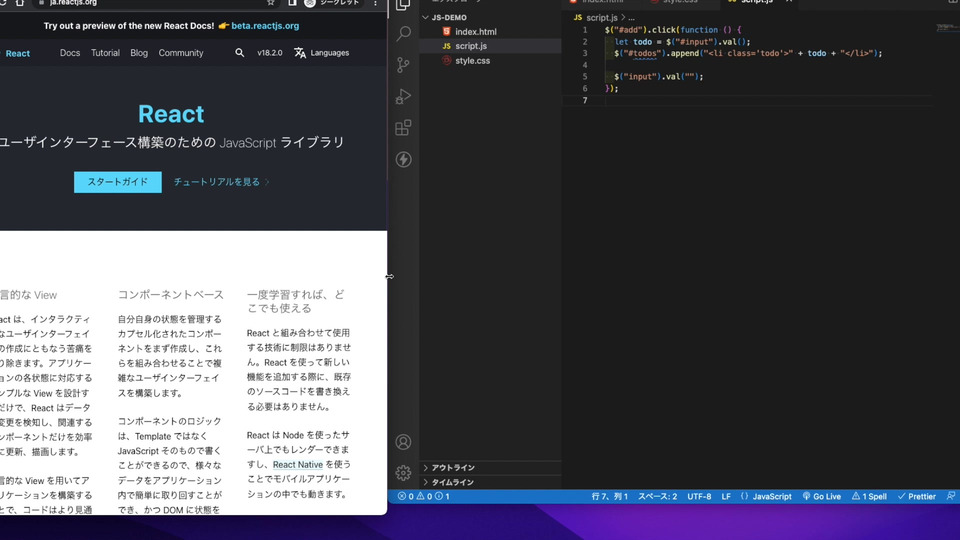The height and width of the screenshot is (540, 960).
Task: Click React Native link in text
Action: click(298, 464)
